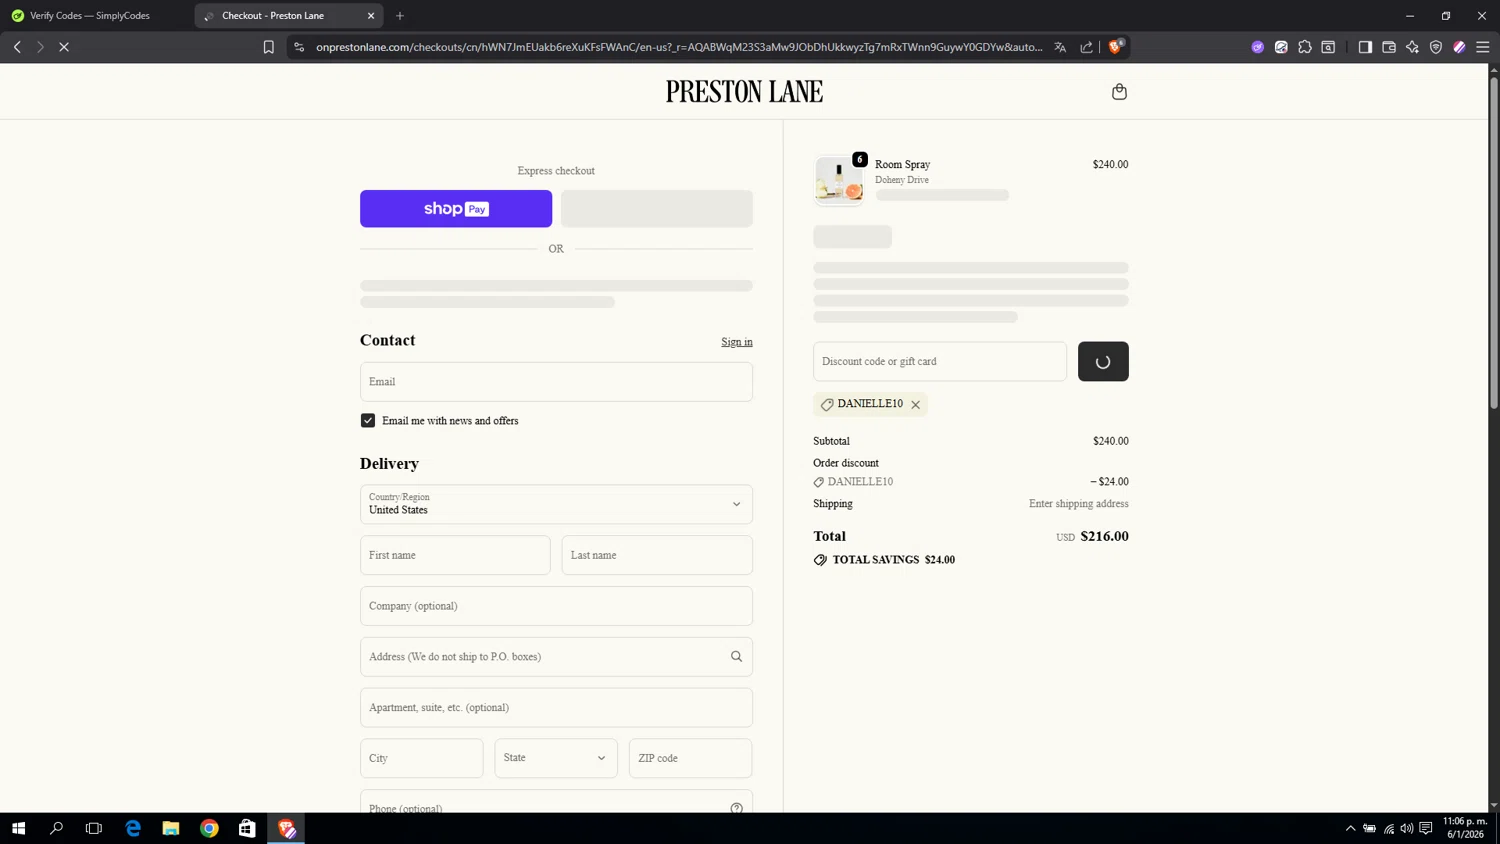
Task: Click the Brave browser taskbar icon
Action: pyautogui.click(x=286, y=828)
